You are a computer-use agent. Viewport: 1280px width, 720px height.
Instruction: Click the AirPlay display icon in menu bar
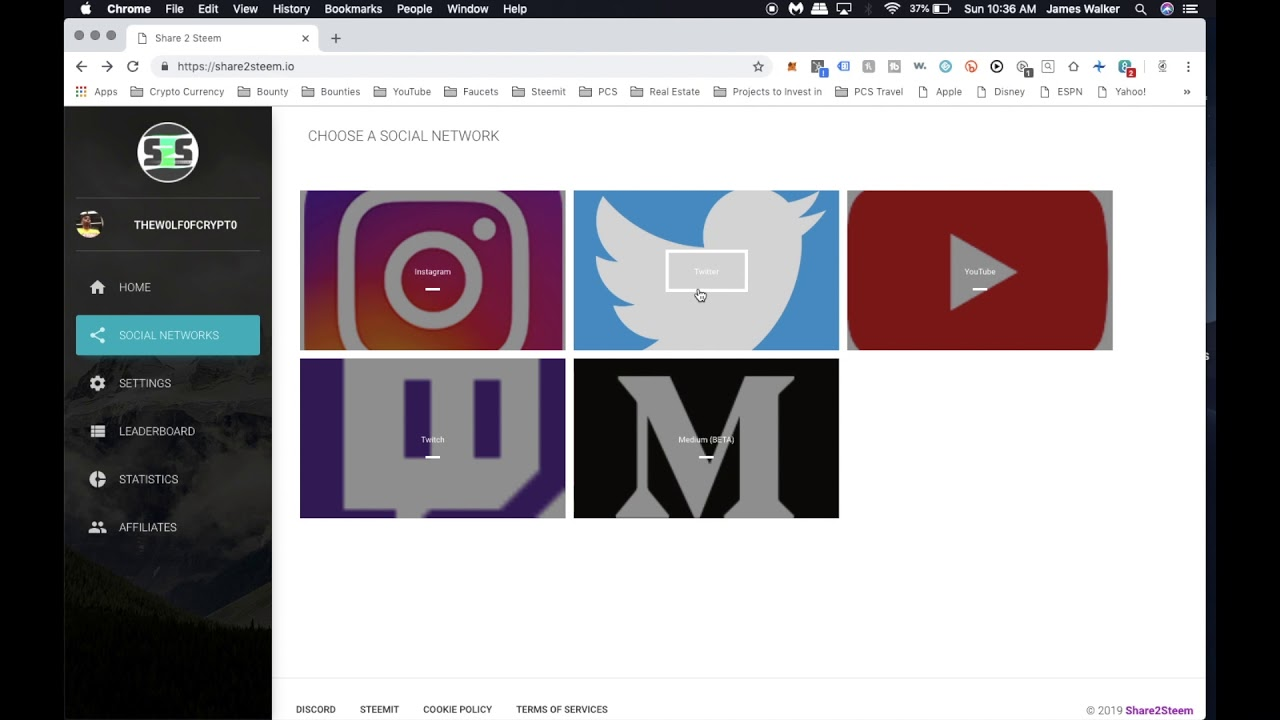point(844,9)
